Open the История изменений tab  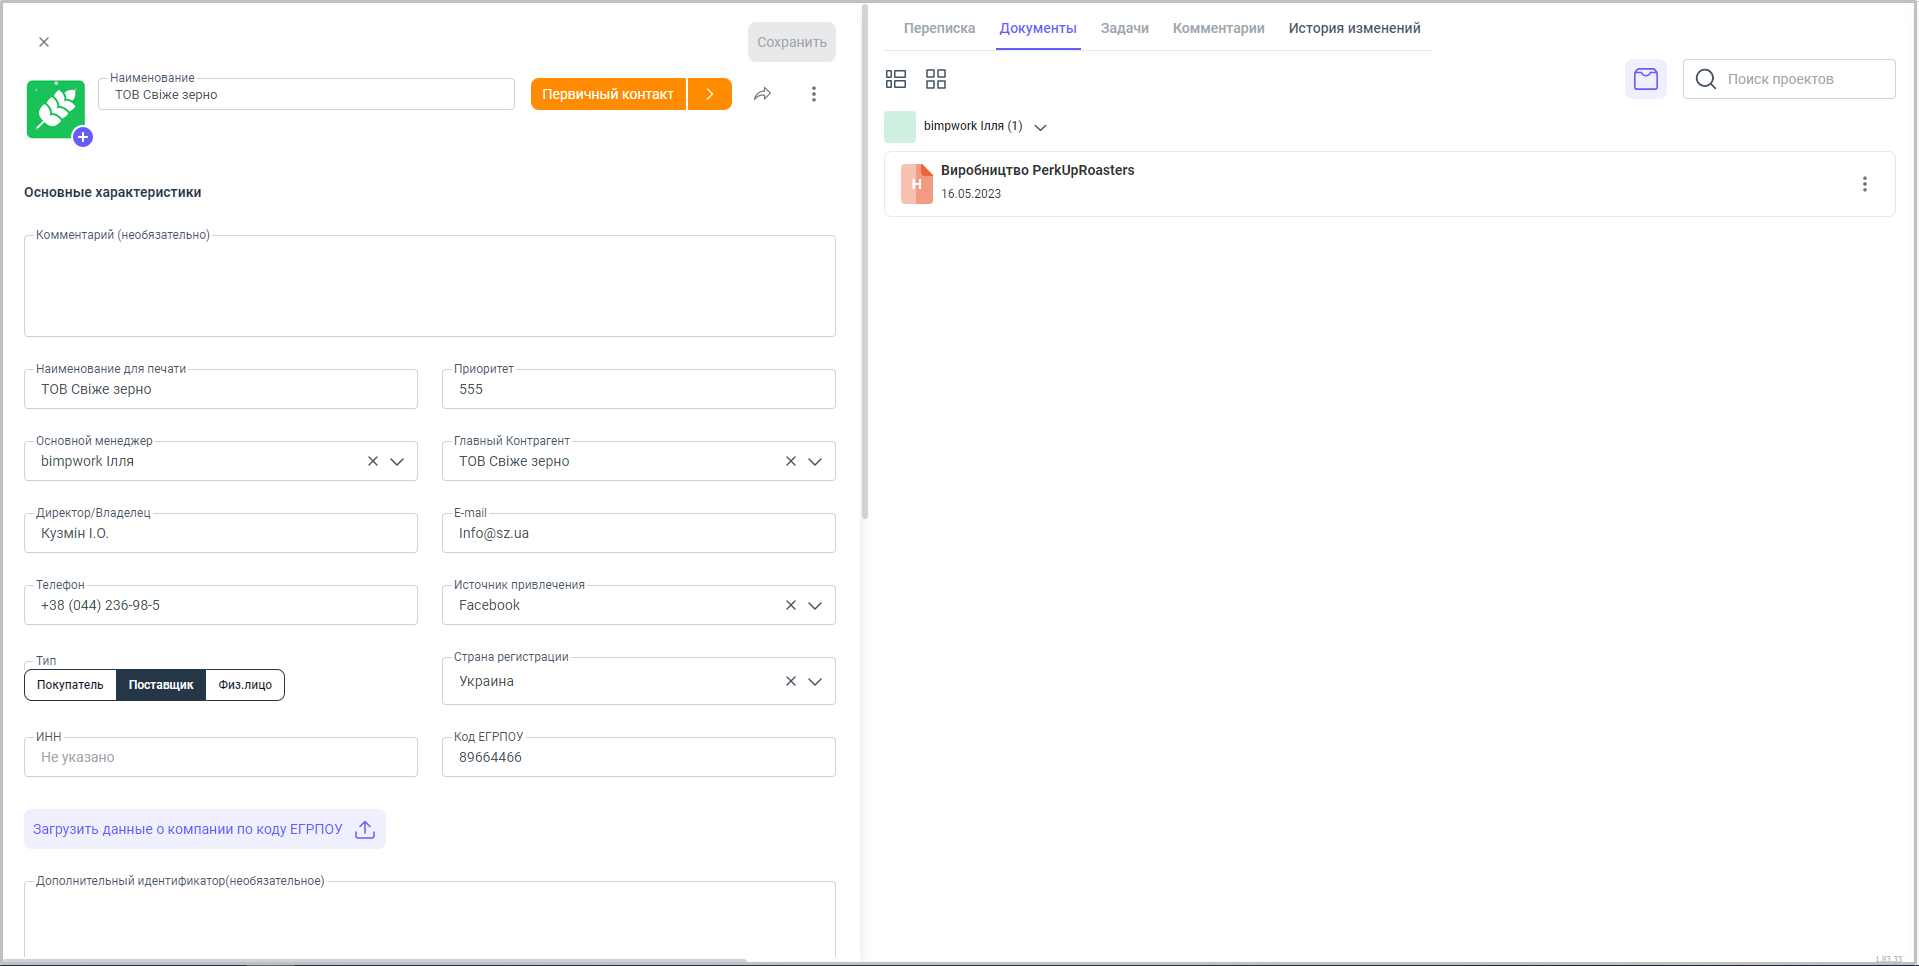[1354, 28]
